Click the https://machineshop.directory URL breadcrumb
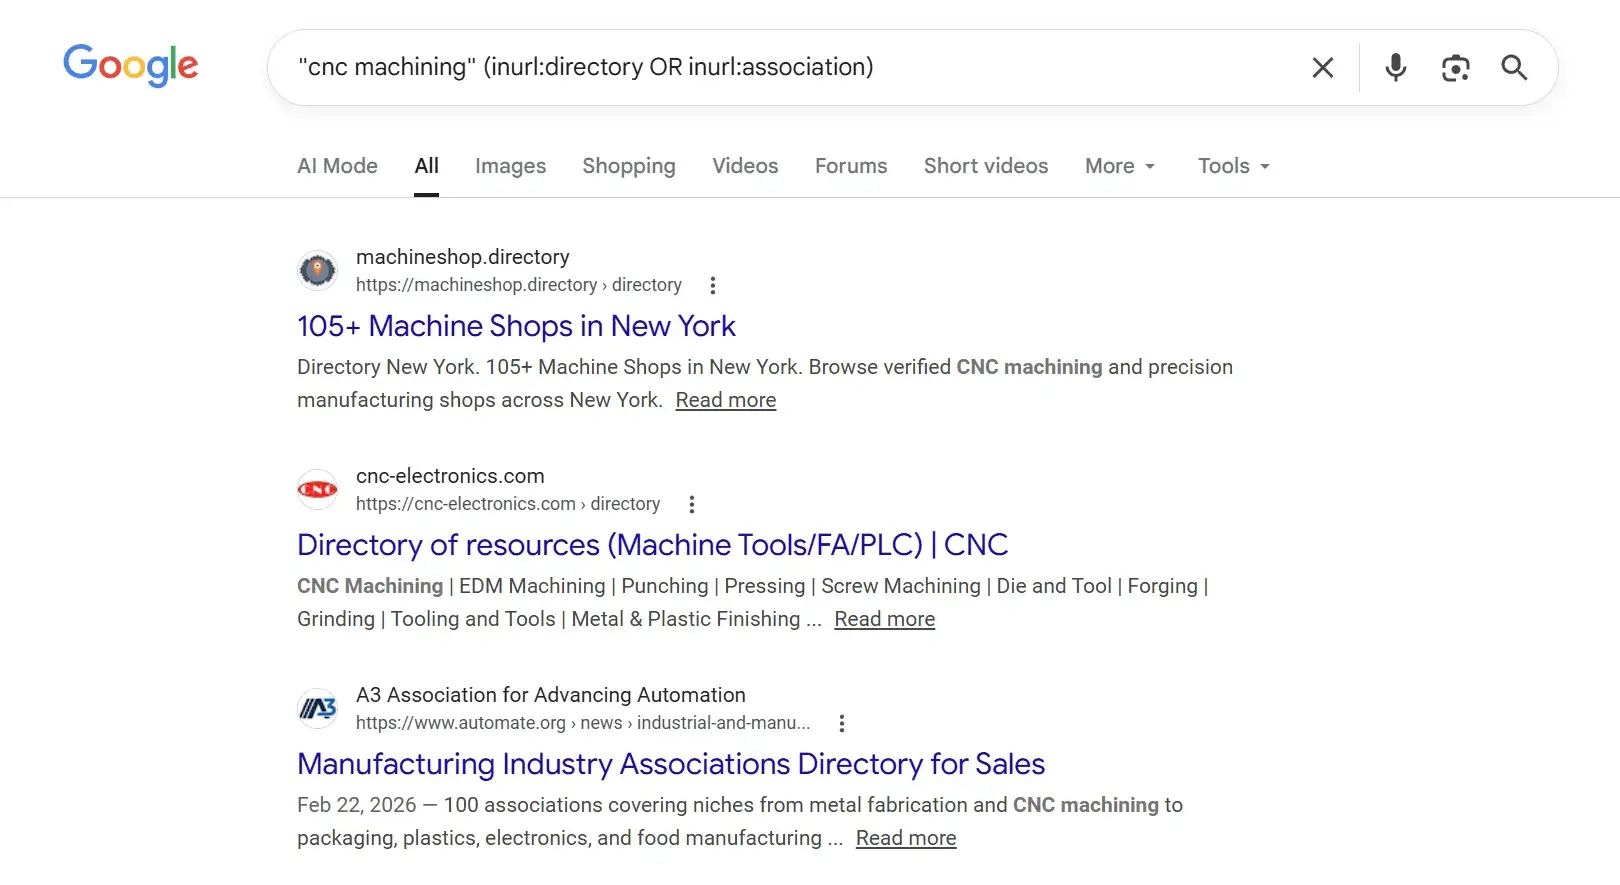 coord(519,285)
